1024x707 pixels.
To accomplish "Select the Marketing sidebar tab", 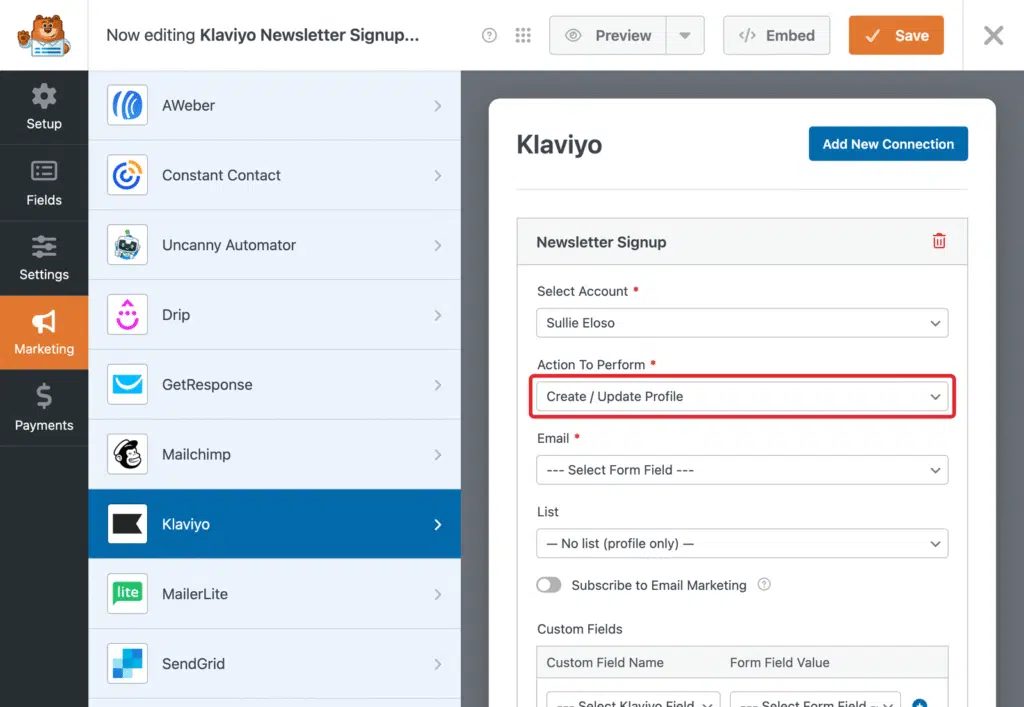I will [44, 332].
